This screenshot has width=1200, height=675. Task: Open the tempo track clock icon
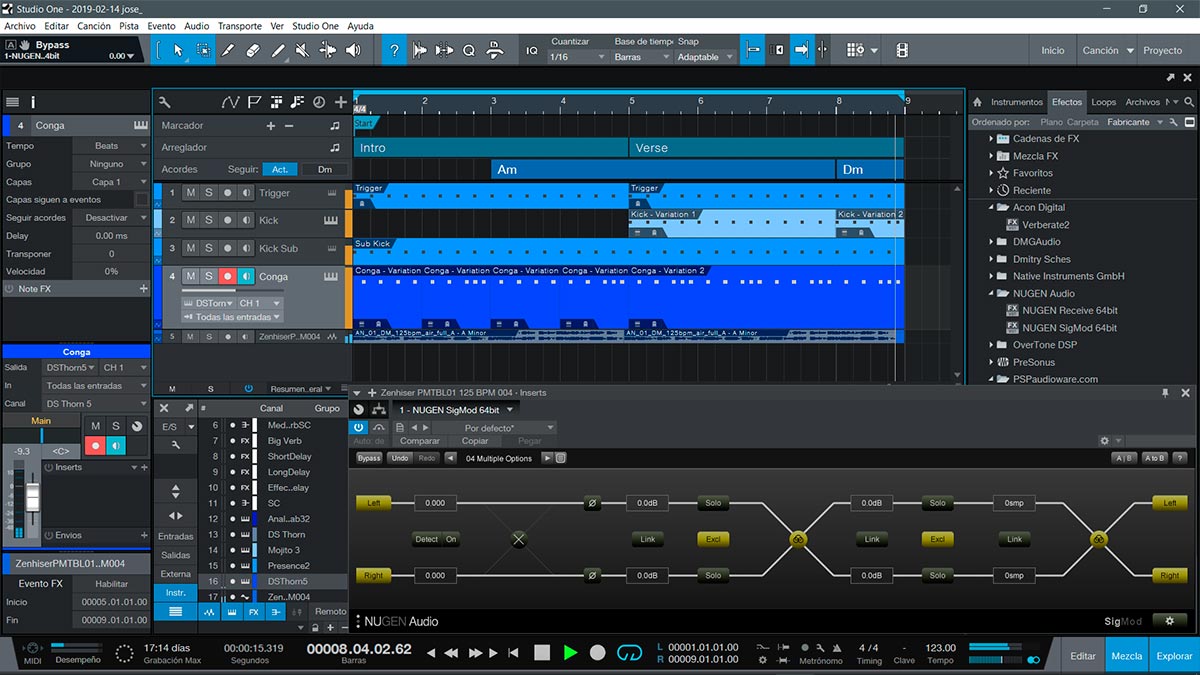(x=319, y=102)
